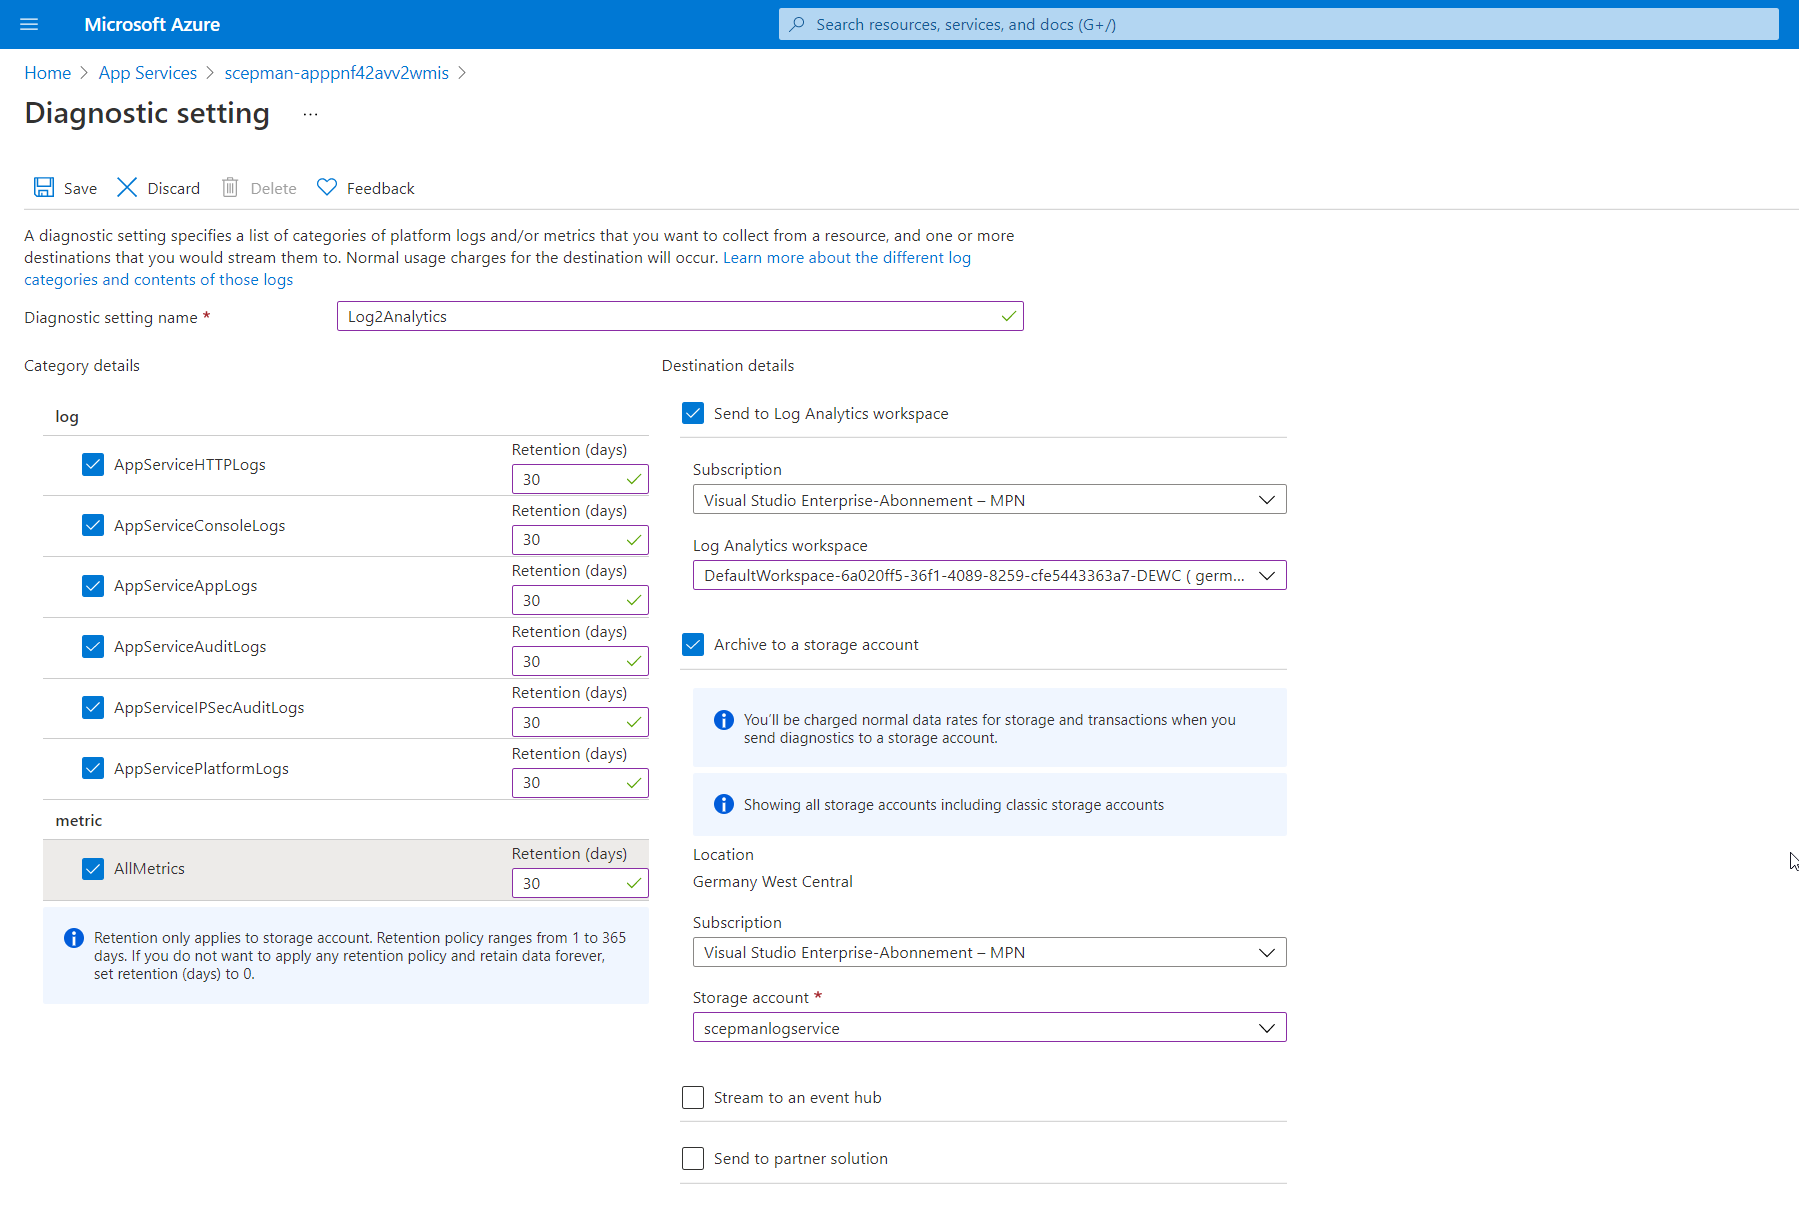Uncheck AppServiceAuditLogs

coord(93,646)
